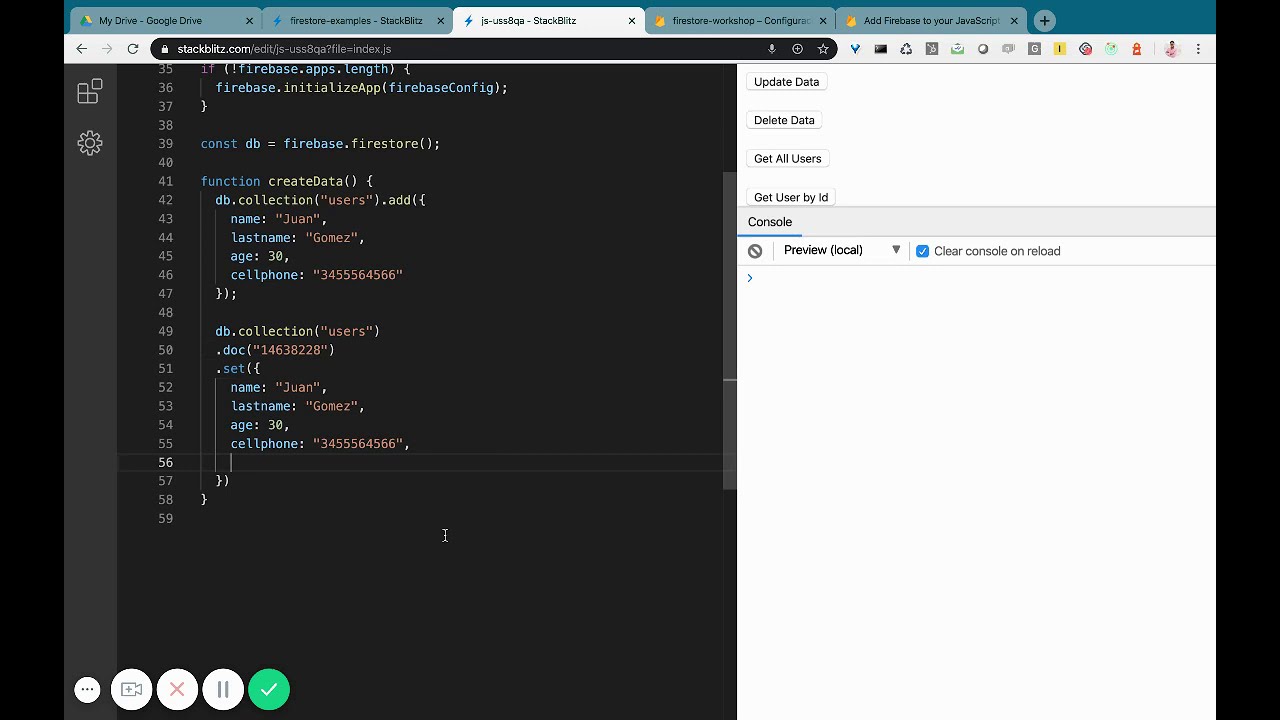Switch to Add Firebase to your JavaScript tab
Image resolution: width=1280 pixels, height=720 pixels.
[931, 20]
